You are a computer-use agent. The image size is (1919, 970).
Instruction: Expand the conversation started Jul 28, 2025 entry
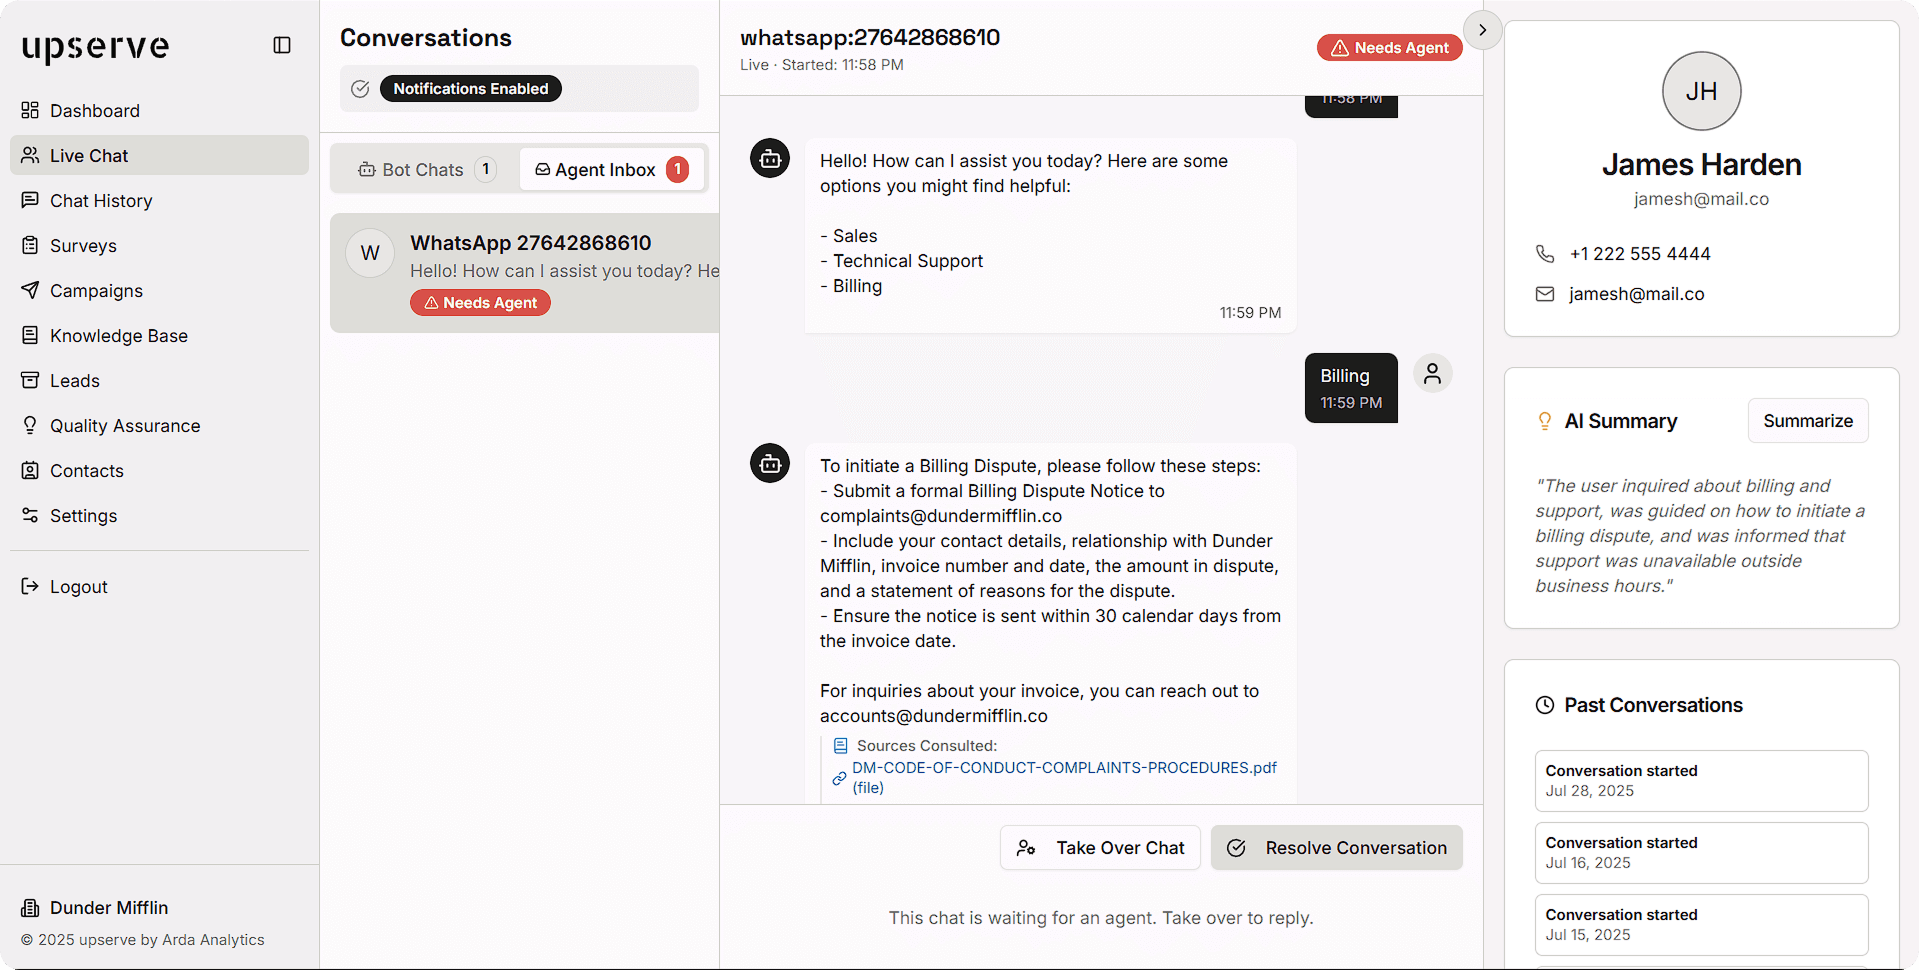coord(1701,781)
